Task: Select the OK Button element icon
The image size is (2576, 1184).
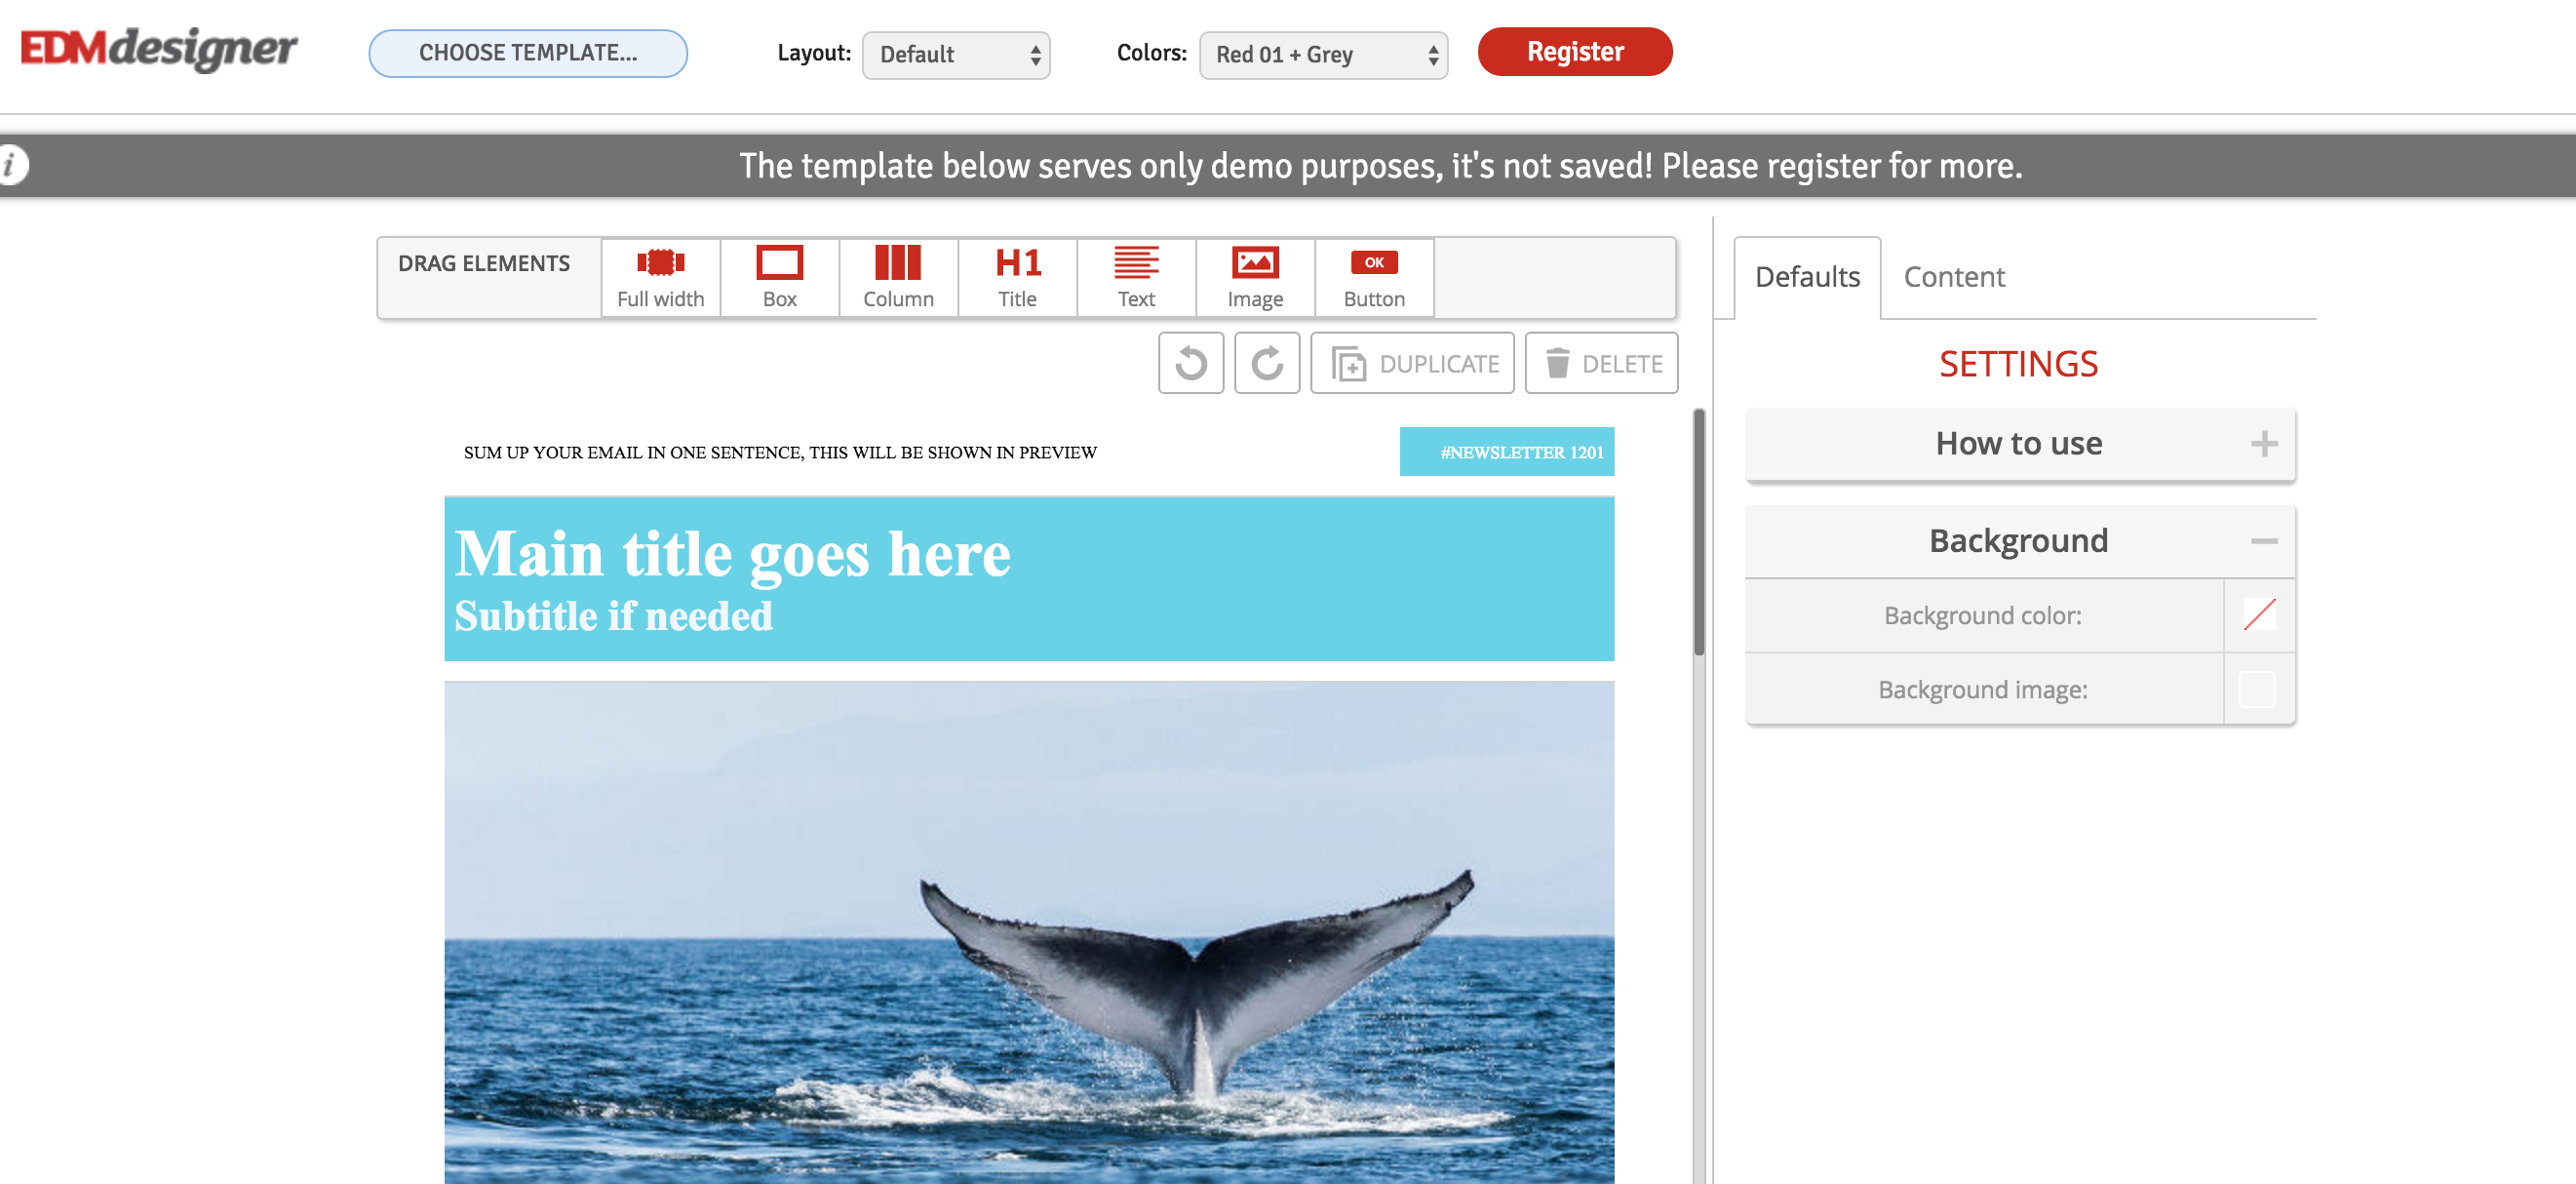Action: click(x=1373, y=264)
